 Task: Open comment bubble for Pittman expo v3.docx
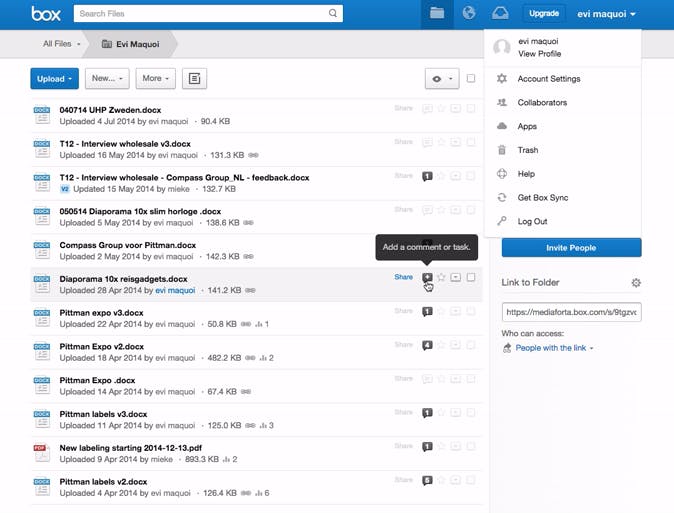[427, 311]
